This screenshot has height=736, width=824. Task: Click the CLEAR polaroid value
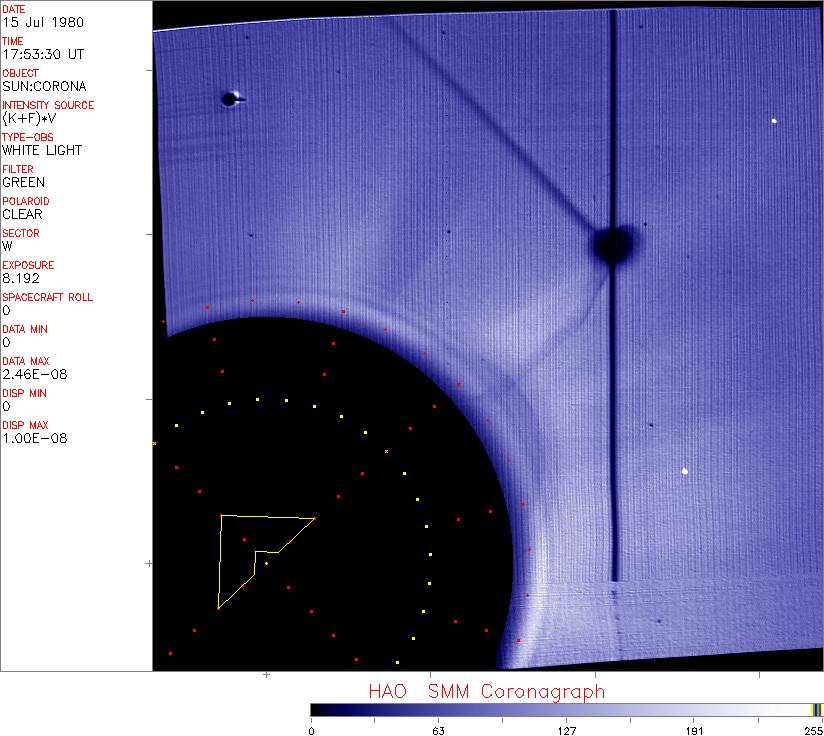point(23,214)
